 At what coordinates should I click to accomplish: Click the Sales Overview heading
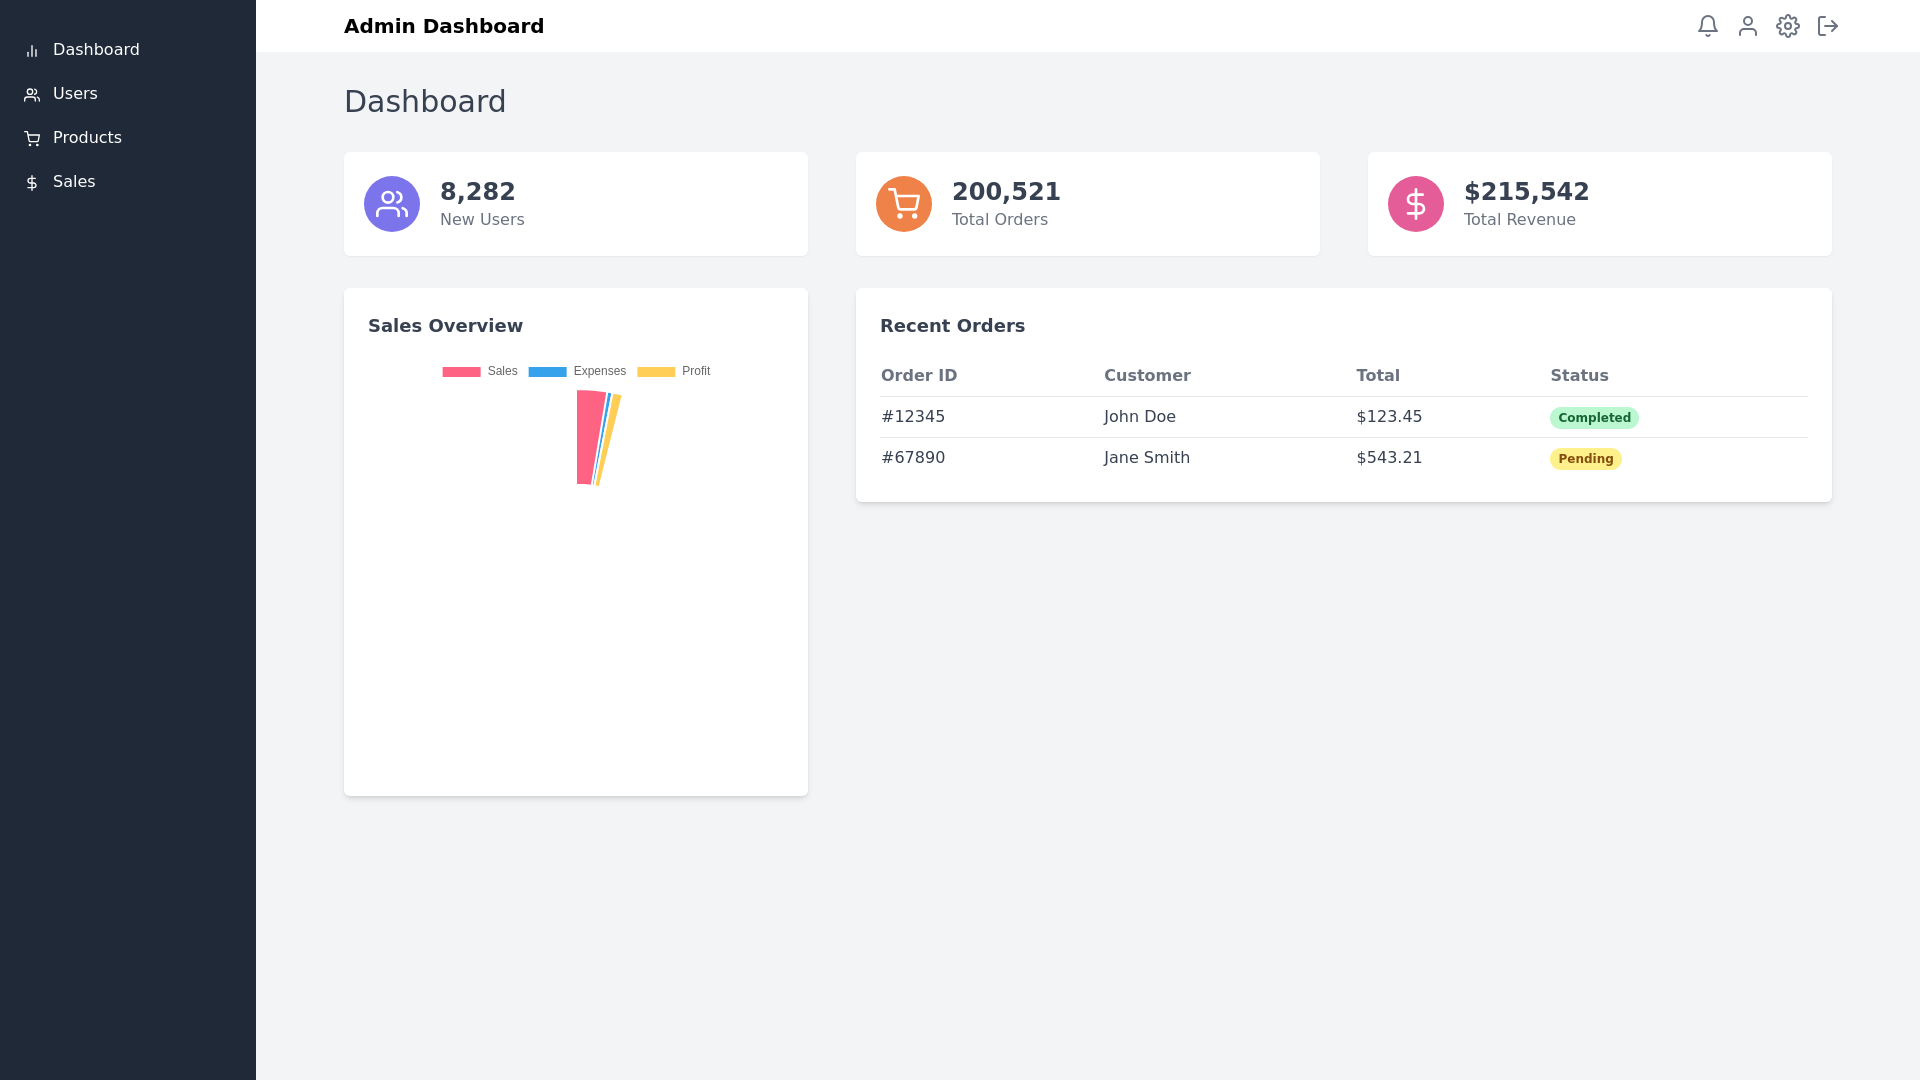tap(445, 326)
